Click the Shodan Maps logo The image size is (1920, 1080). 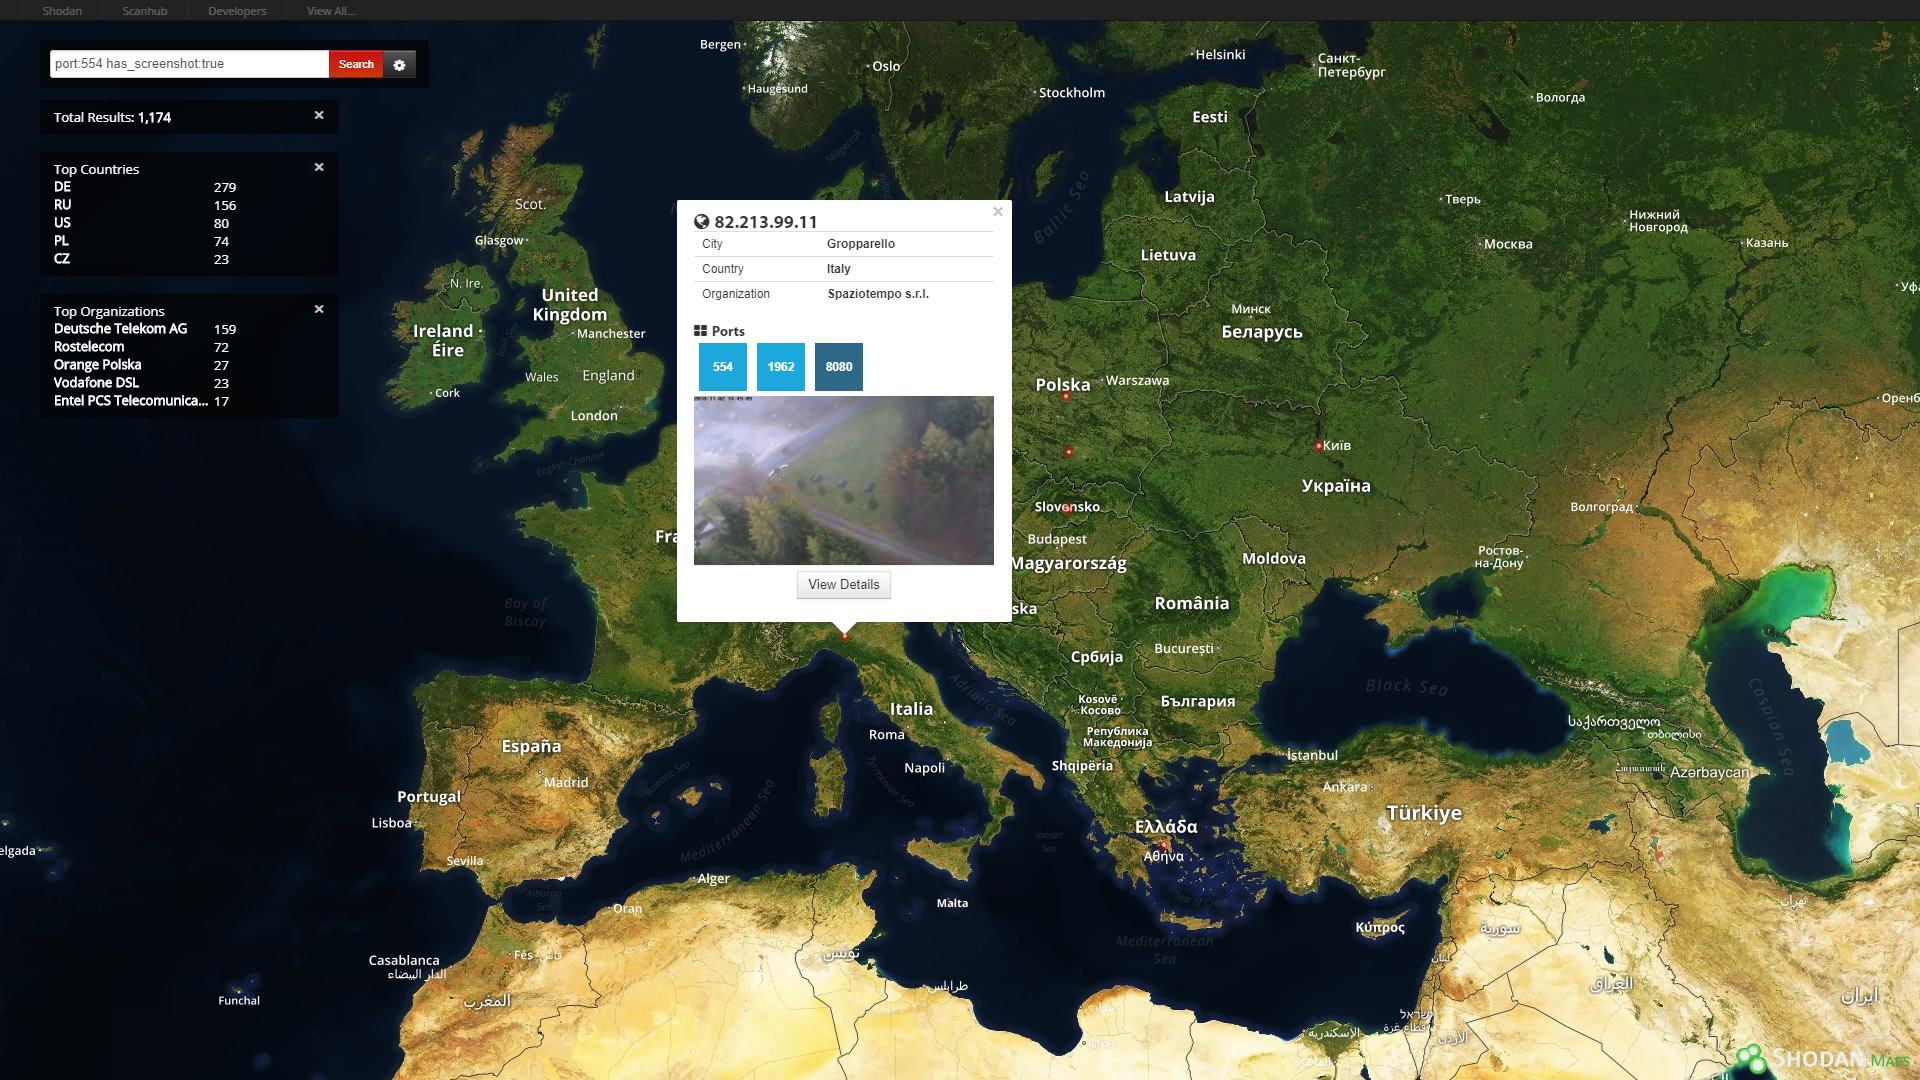tap(1824, 1059)
